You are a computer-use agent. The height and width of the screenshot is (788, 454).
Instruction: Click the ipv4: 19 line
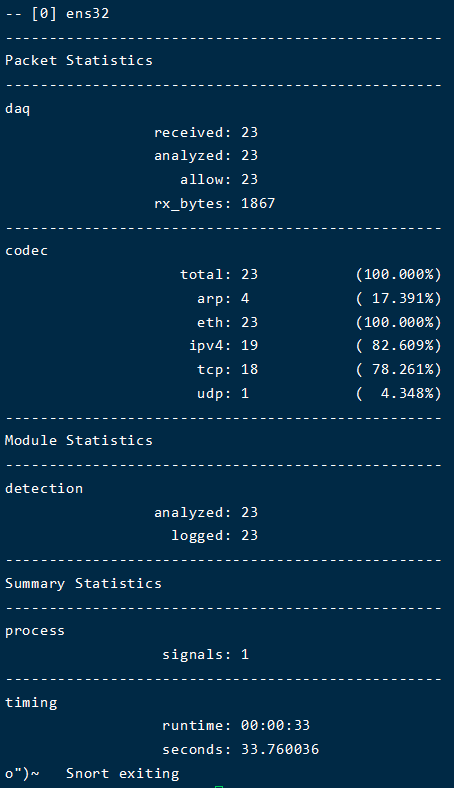click(223, 345)
